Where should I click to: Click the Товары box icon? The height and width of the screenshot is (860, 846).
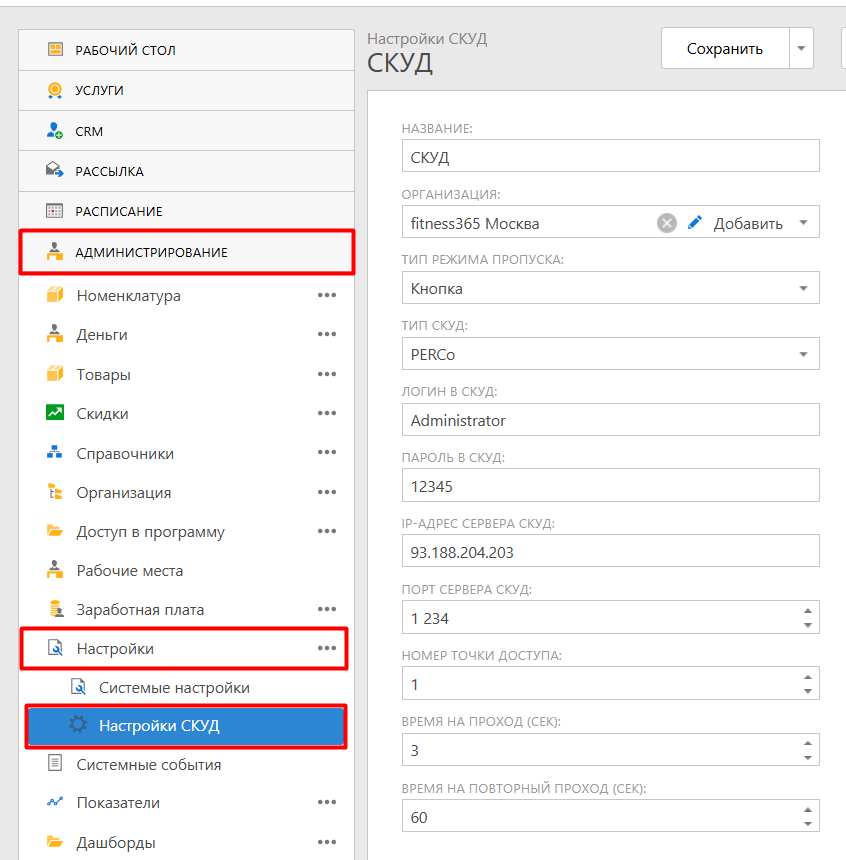pos(55,374)
